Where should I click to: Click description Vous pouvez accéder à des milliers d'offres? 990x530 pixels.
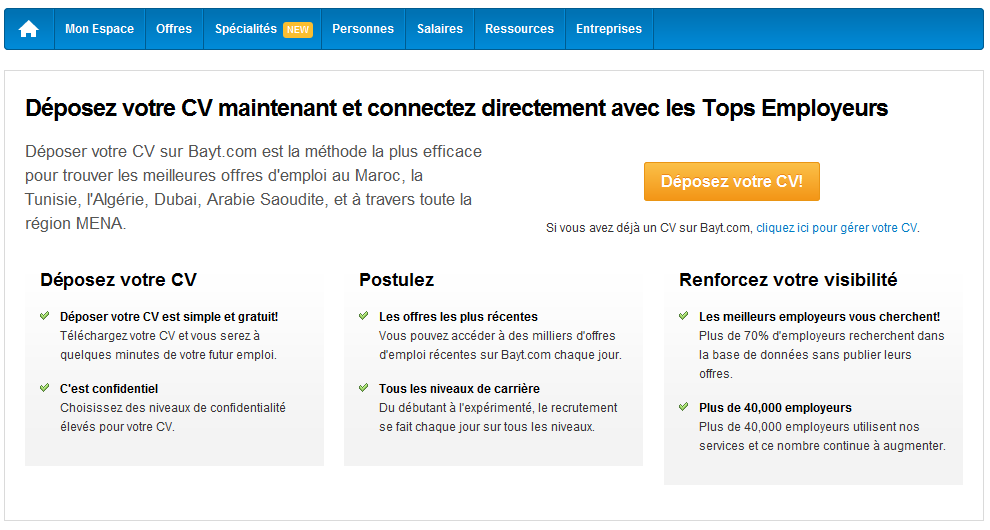(x=500, y=346)
